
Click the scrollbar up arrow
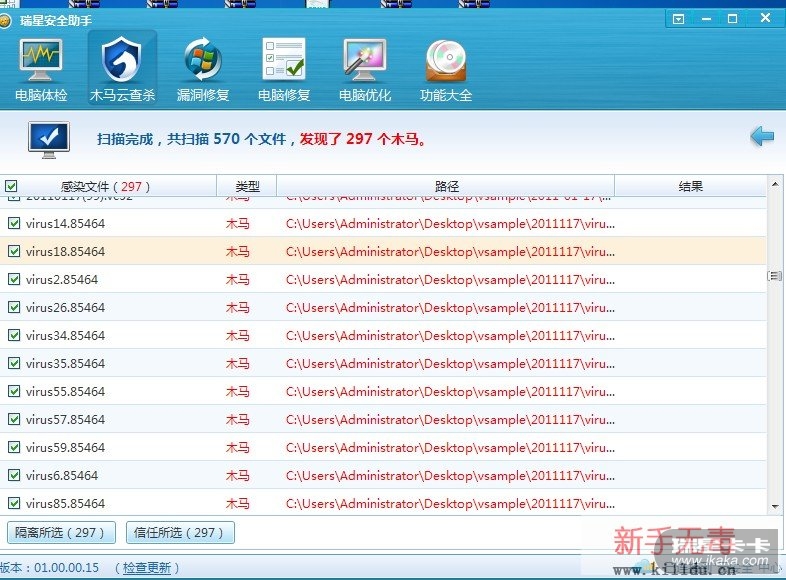775,184
